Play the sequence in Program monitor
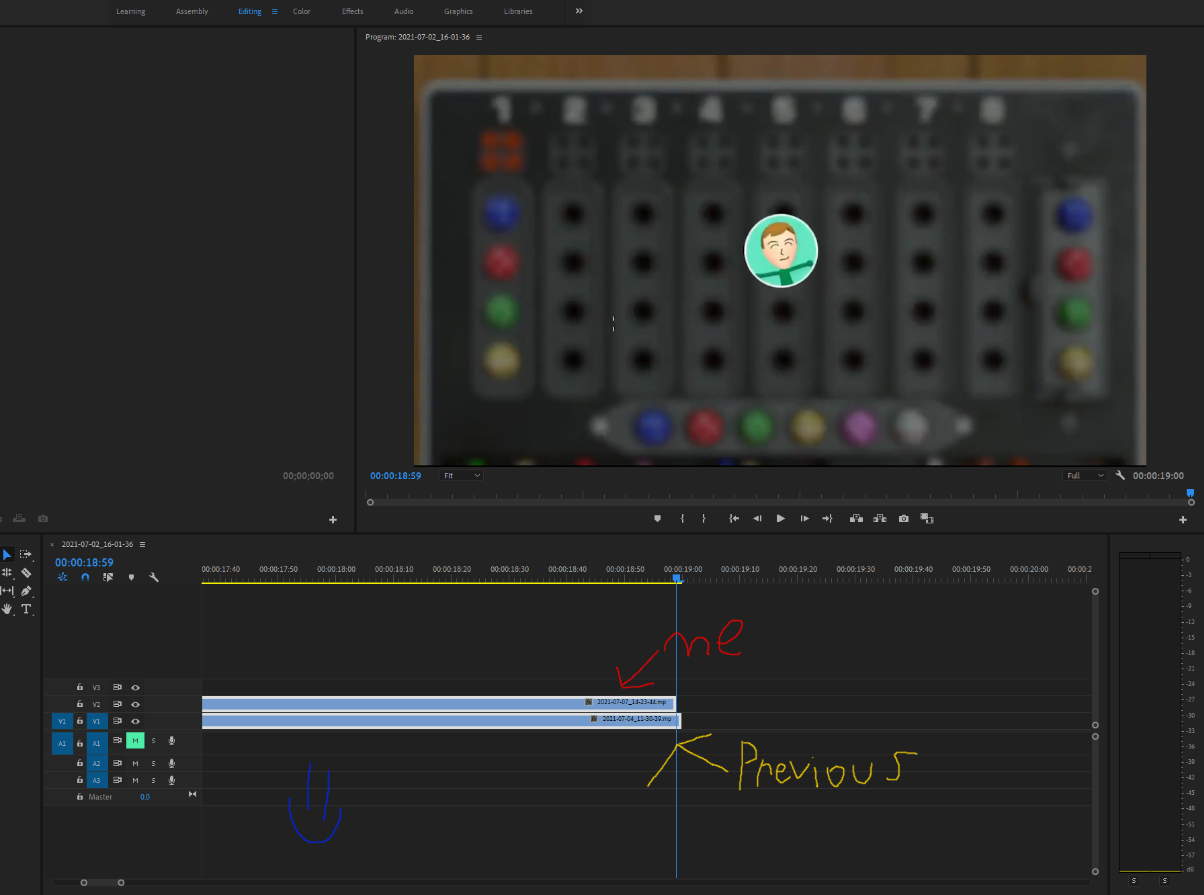This screenshot has width=1204, height=895. tap(781, 518)
